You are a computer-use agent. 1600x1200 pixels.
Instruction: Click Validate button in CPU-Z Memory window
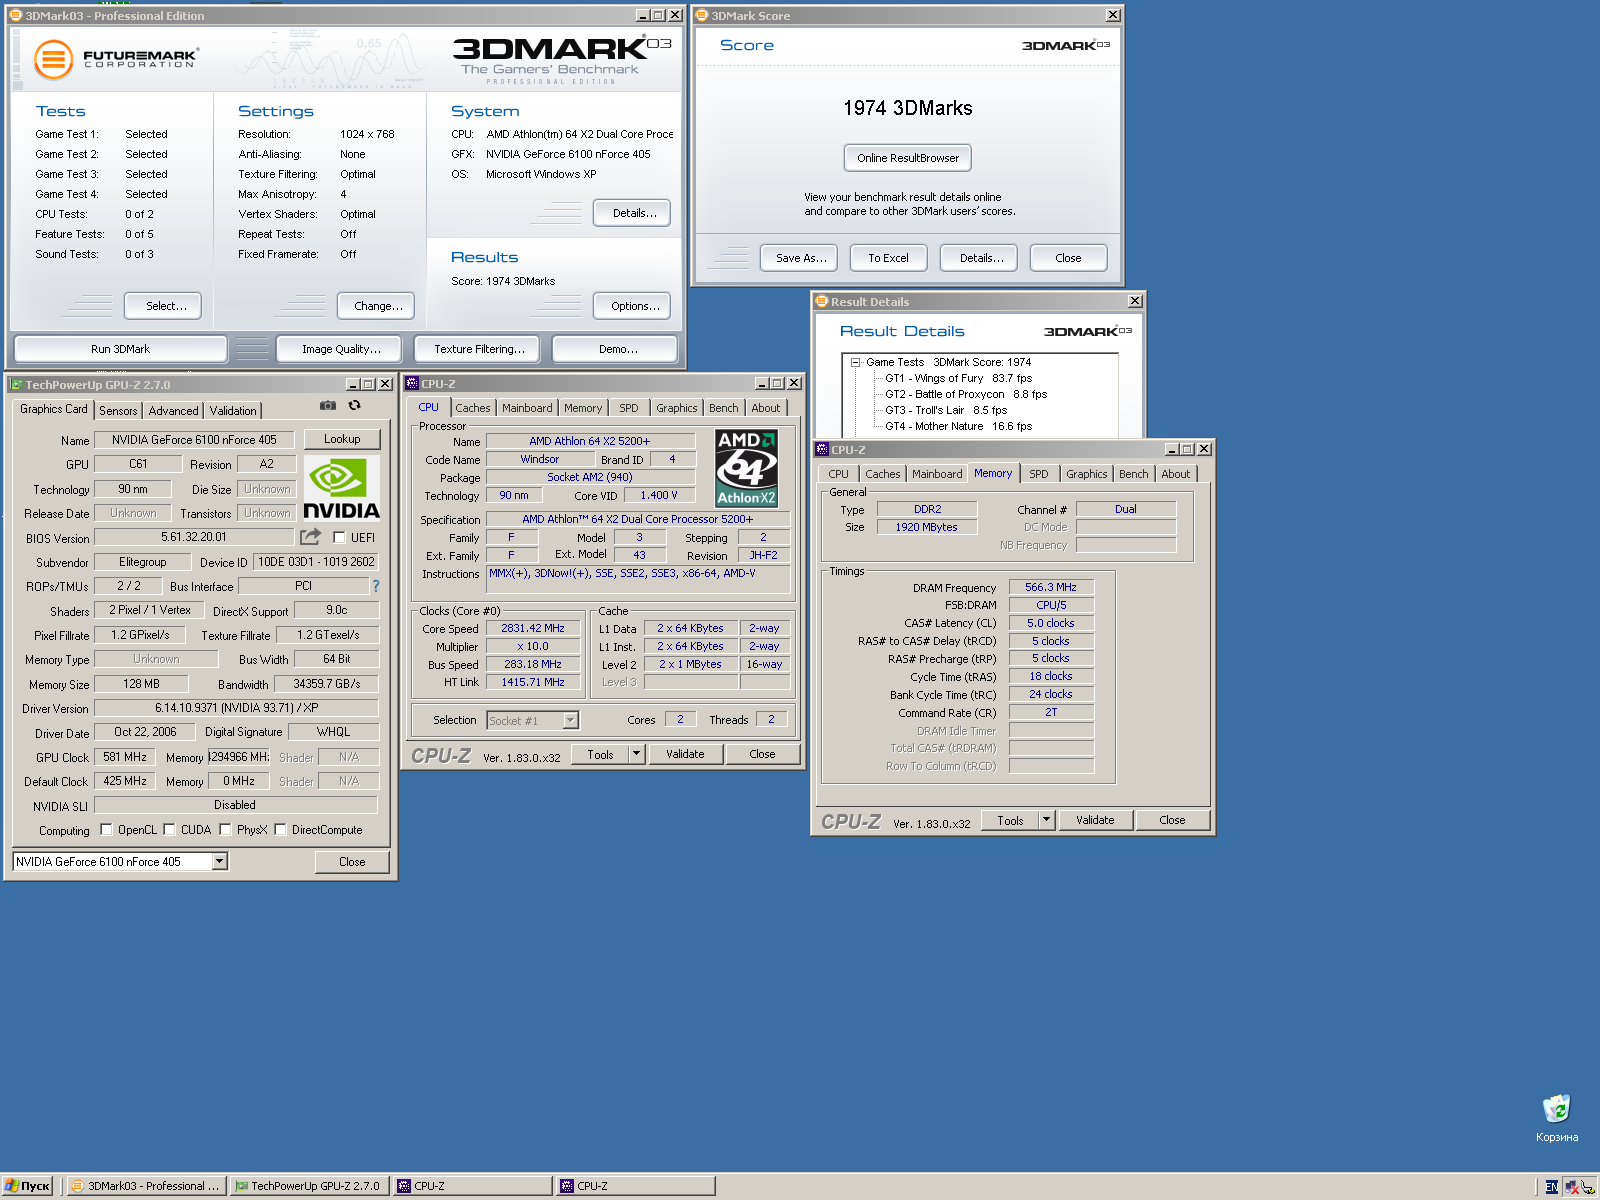[1095, 821]
